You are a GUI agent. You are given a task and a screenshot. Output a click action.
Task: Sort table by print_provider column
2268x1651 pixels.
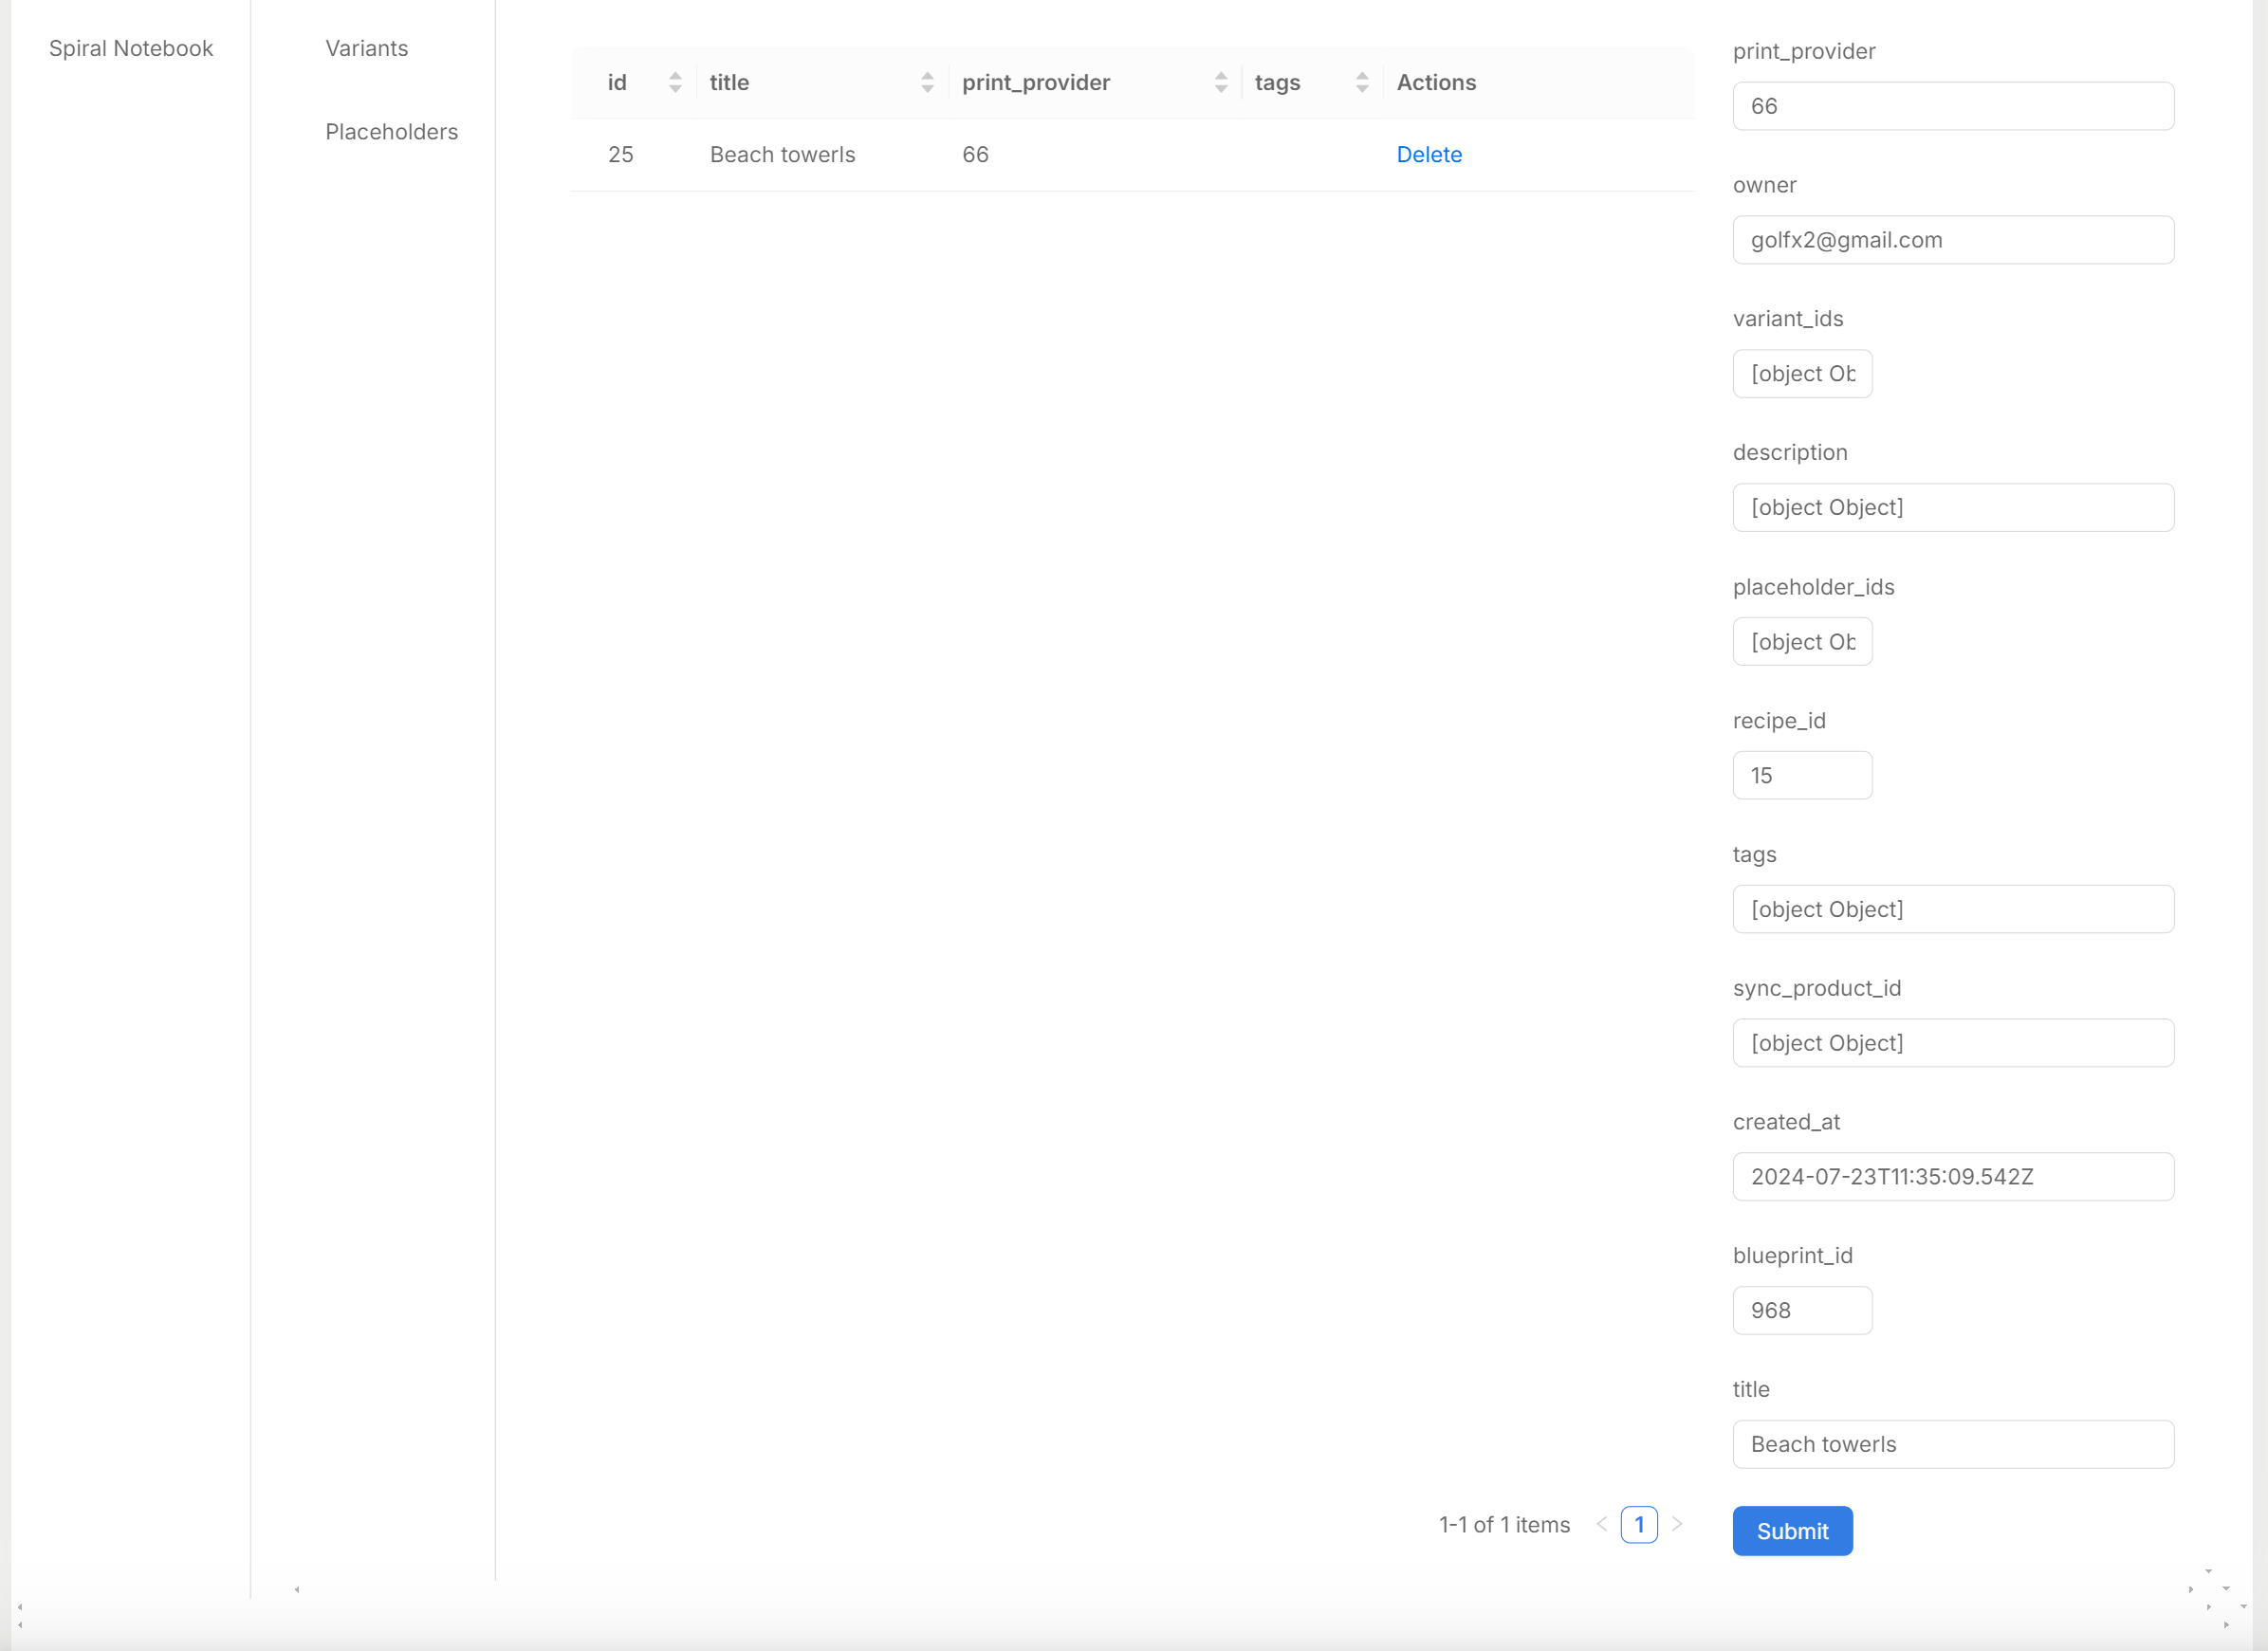(1221, 82)
